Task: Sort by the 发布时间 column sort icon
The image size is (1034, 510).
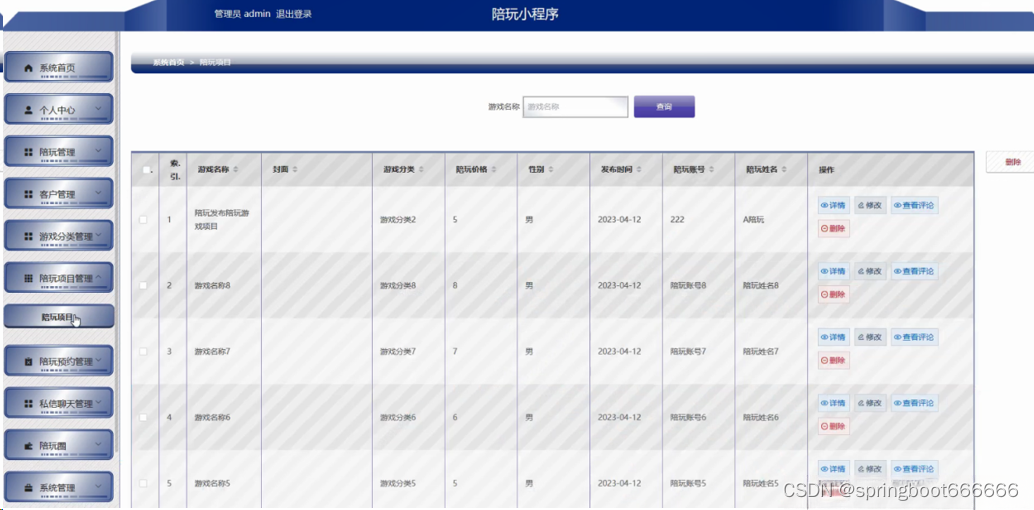Action: coord(640,170)
